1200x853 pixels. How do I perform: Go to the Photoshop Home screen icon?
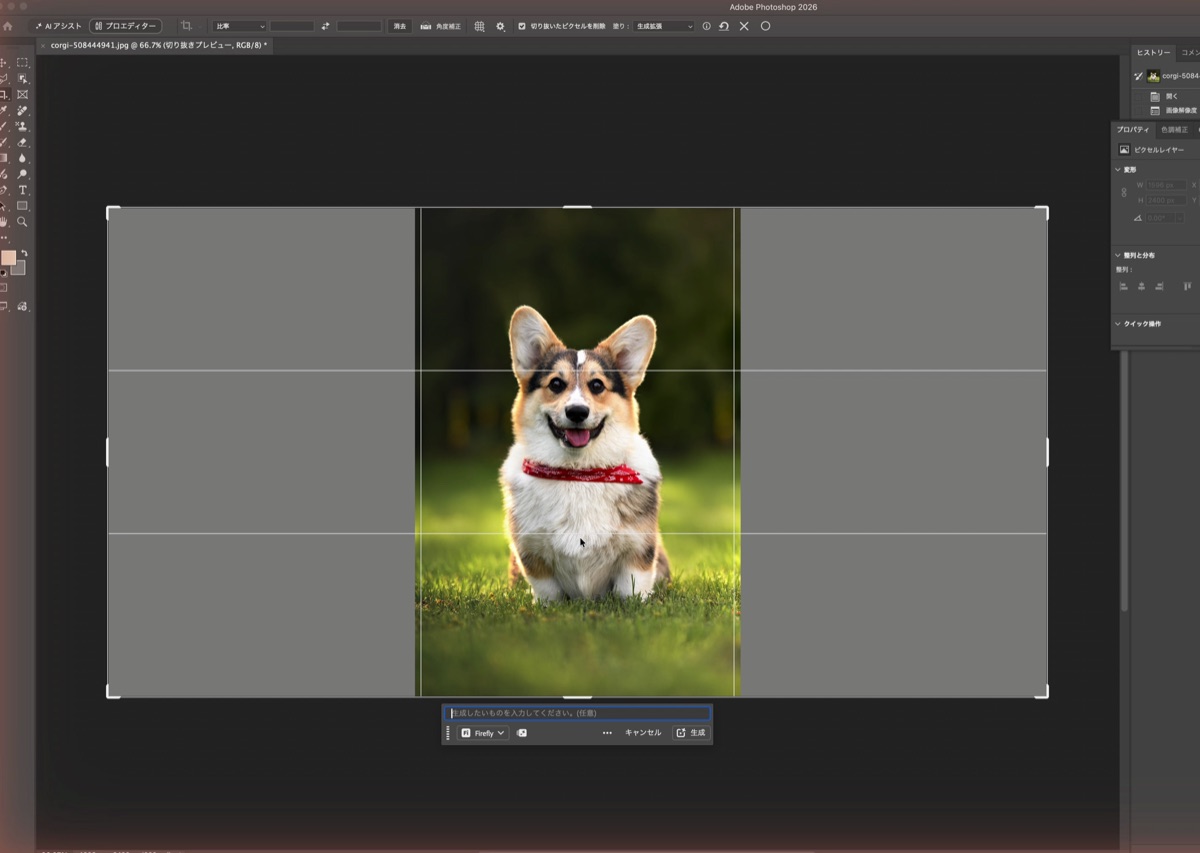coord(8,26)
